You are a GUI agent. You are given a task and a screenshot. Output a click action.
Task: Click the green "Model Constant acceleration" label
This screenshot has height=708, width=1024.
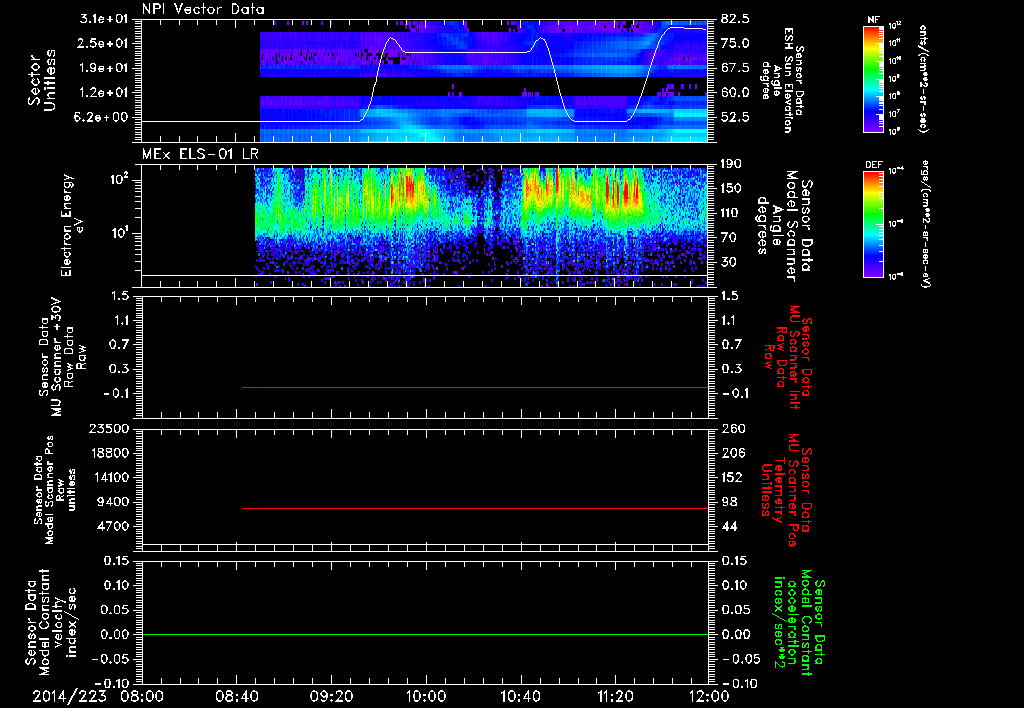click(x=798, y=623)
